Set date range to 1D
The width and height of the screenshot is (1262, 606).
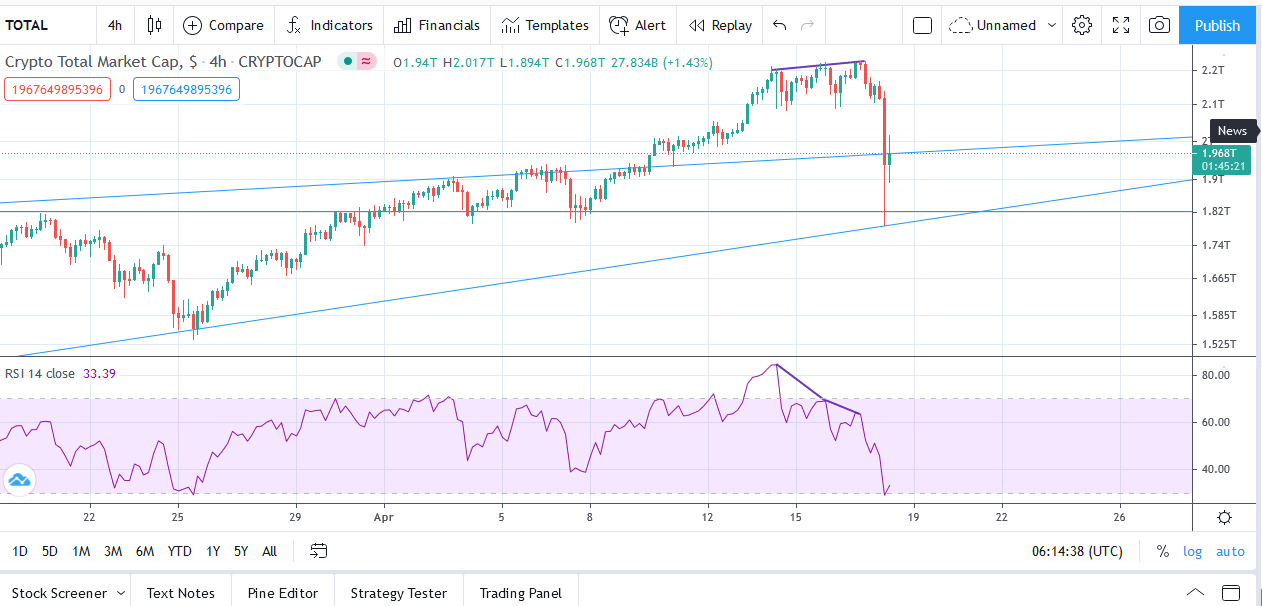click(20, 551)
